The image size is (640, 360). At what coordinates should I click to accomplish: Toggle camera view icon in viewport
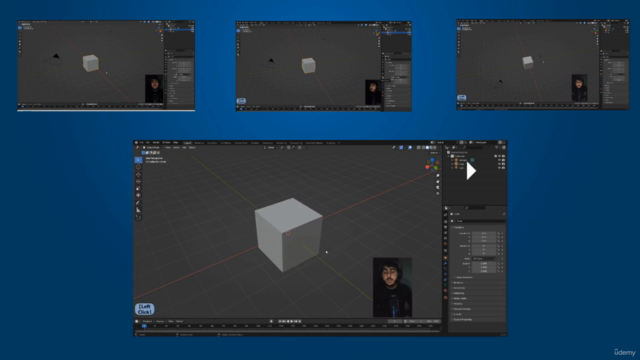[438, 187]
